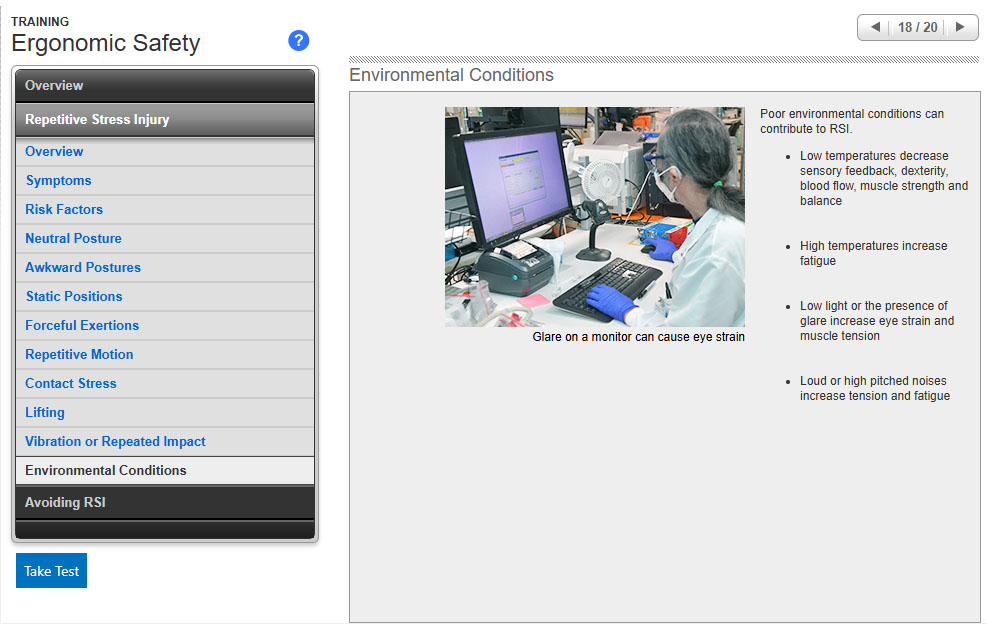Select the Lifting topic
This screenshot has width=987, height=630.
point(45,413)
